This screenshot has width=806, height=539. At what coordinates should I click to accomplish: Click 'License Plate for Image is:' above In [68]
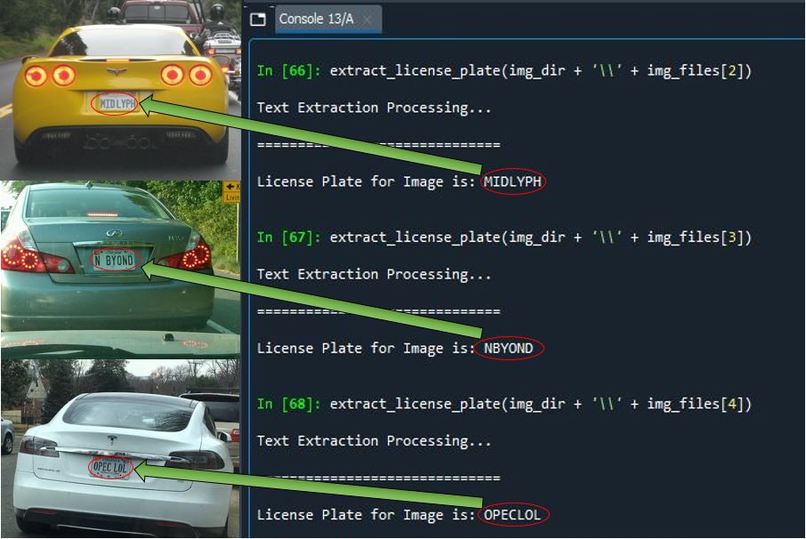click(x=366, y=348)
